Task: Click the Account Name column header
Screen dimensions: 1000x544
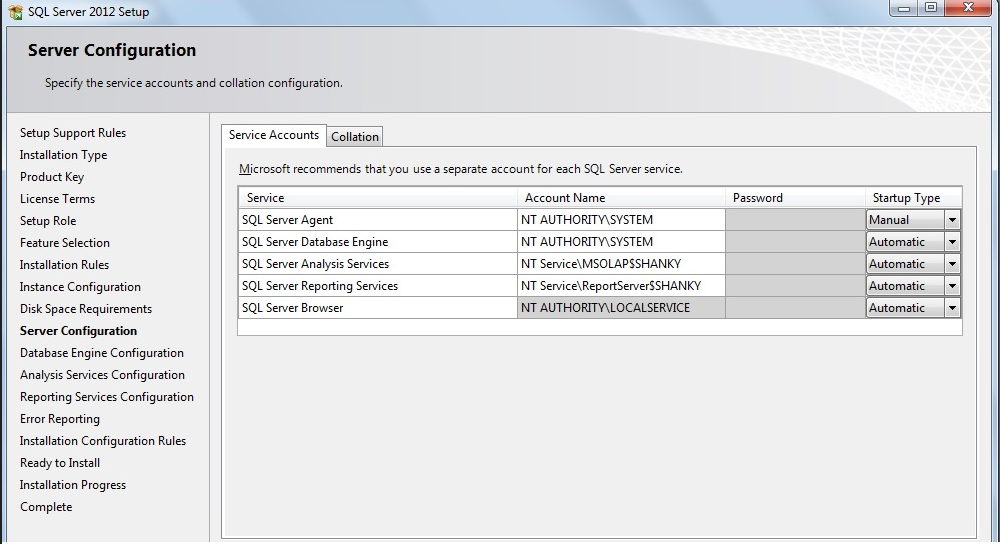Action: (621, 198)
